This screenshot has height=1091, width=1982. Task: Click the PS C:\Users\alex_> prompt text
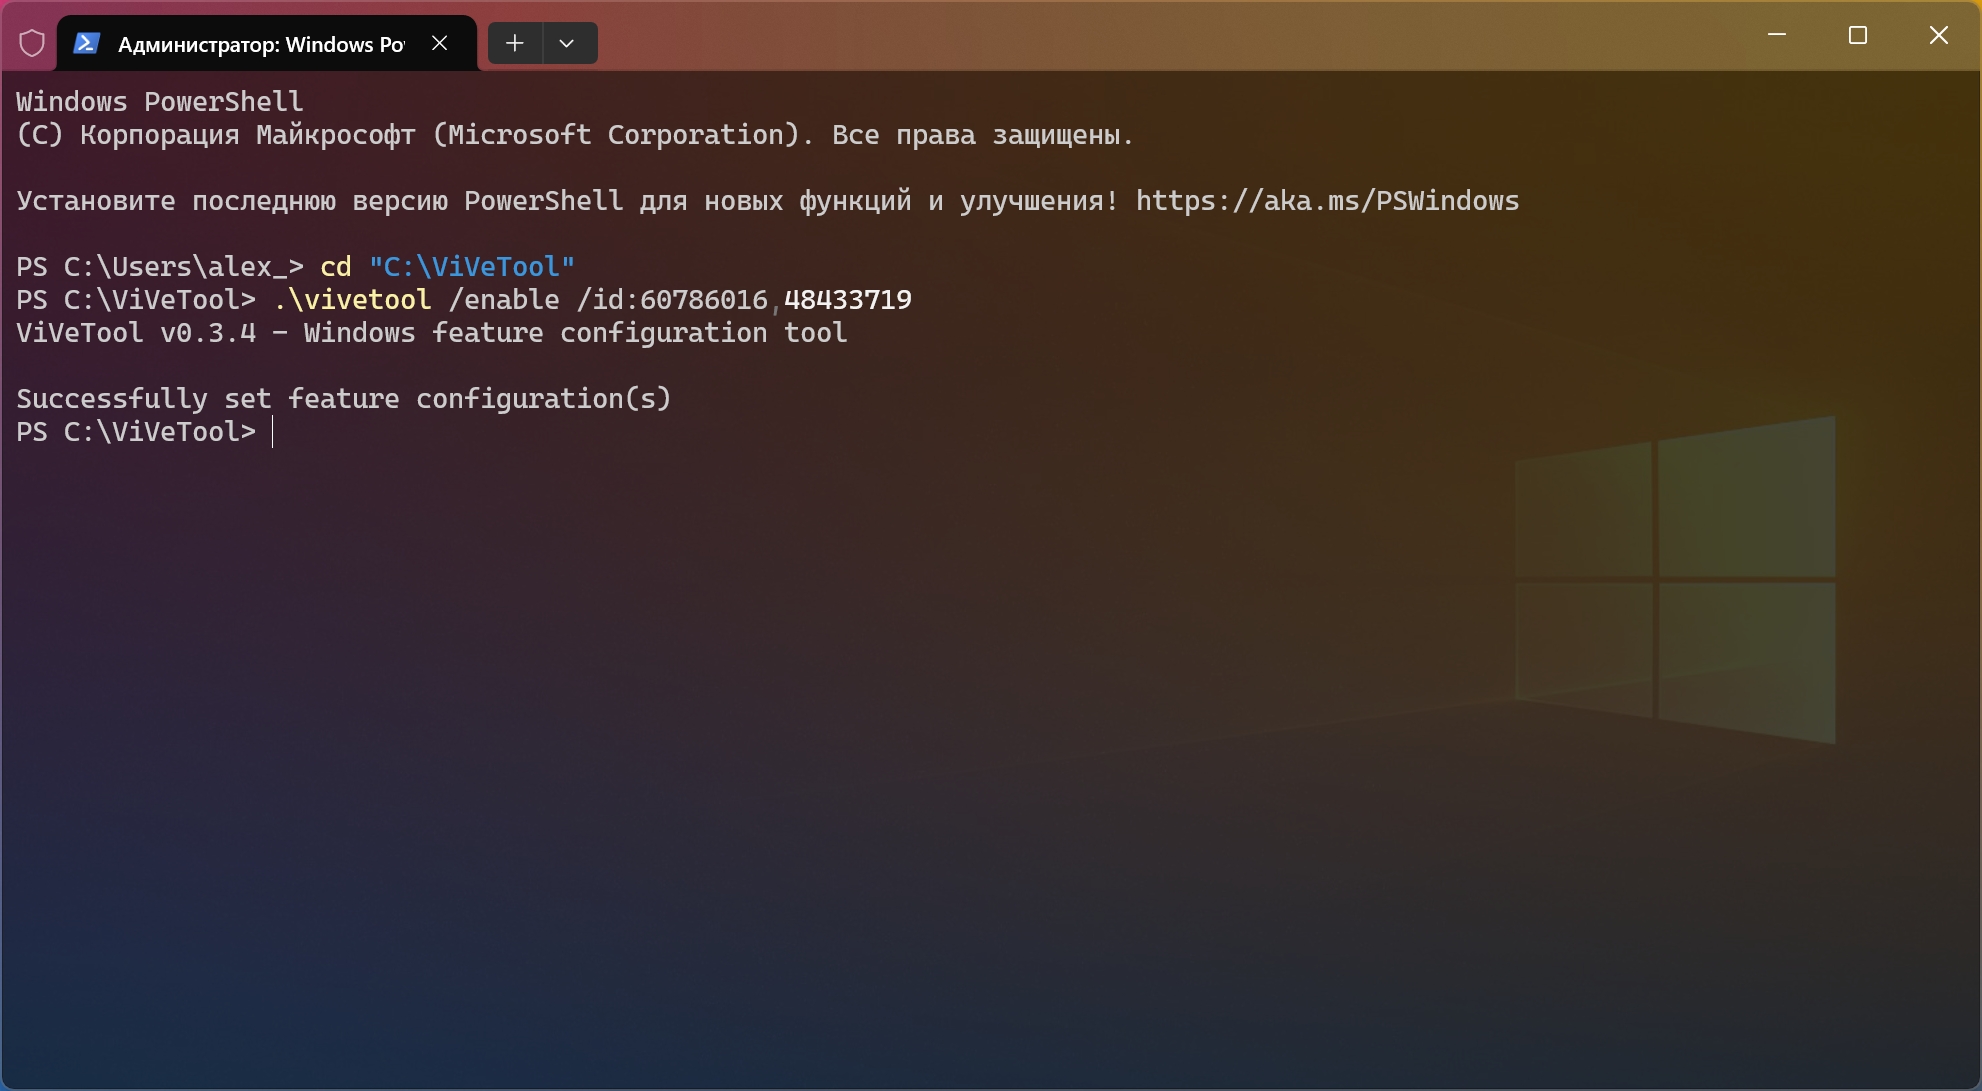pyautogui.click(x=160, y=267)
